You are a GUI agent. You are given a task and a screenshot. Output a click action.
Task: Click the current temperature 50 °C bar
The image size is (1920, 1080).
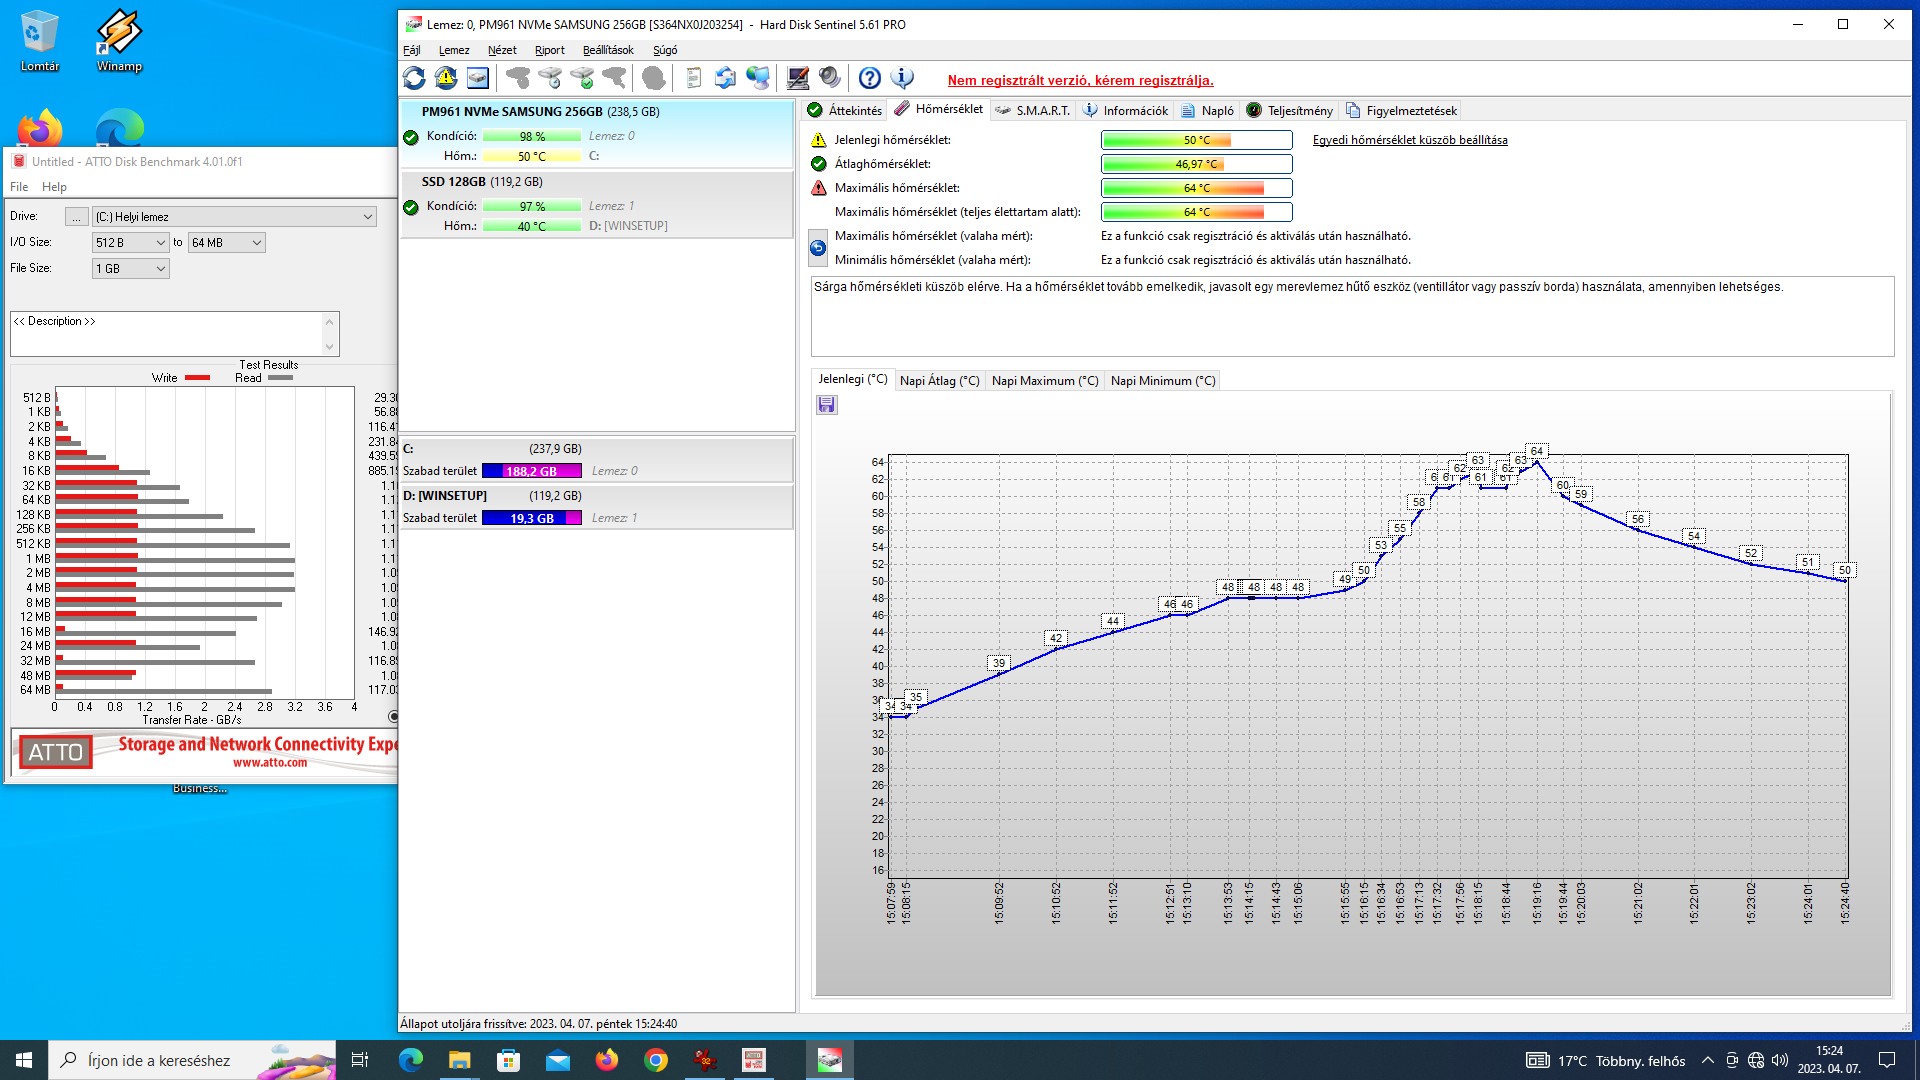coord(1196,140)
